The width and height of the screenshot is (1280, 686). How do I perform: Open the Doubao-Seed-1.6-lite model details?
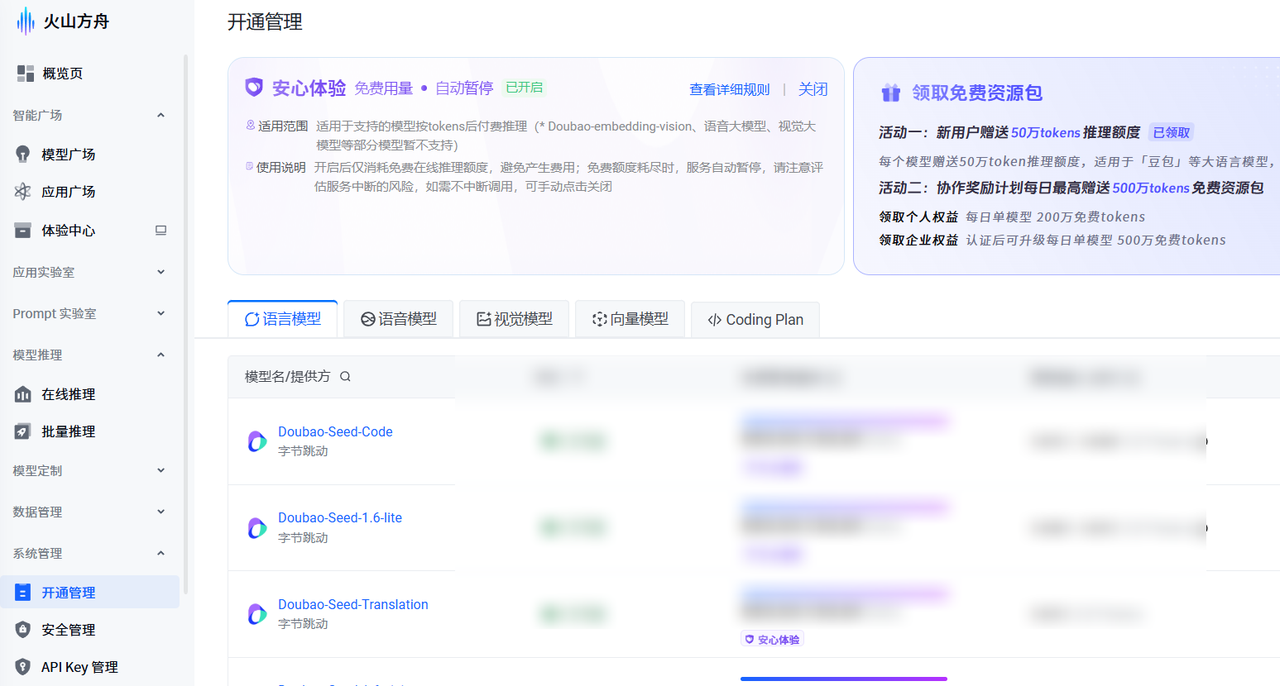(x=339, y=517)
